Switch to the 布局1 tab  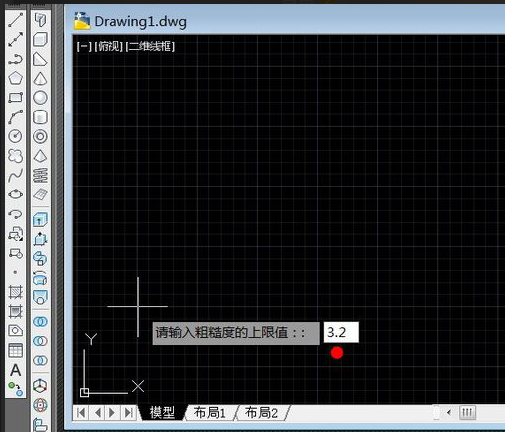click(210, 413)
